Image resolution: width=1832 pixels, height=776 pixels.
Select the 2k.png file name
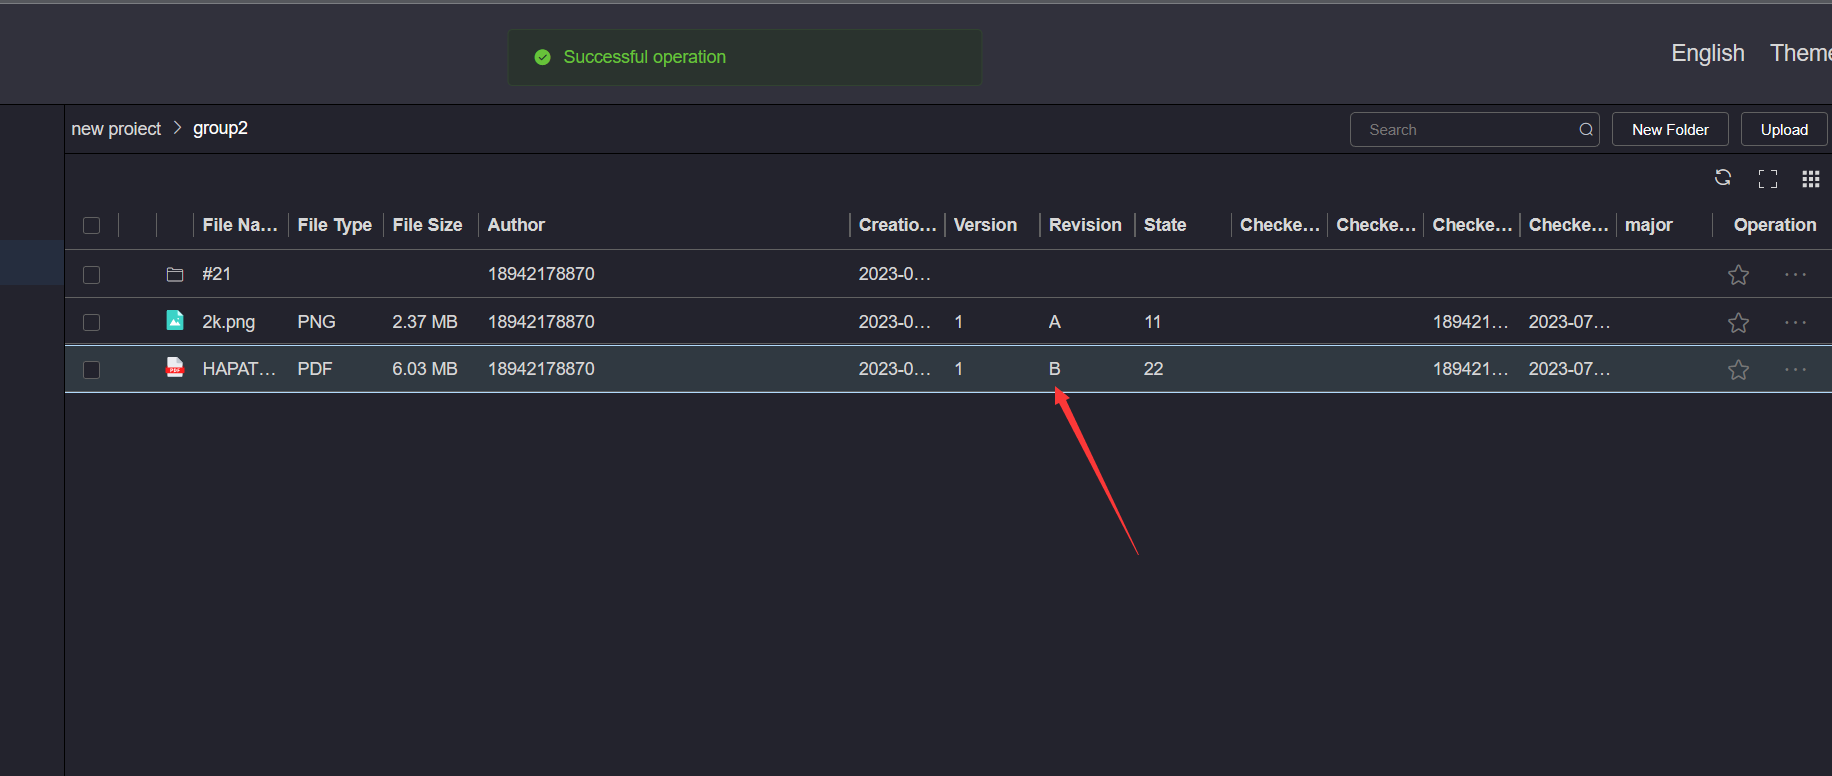click(x=228, y=322)
